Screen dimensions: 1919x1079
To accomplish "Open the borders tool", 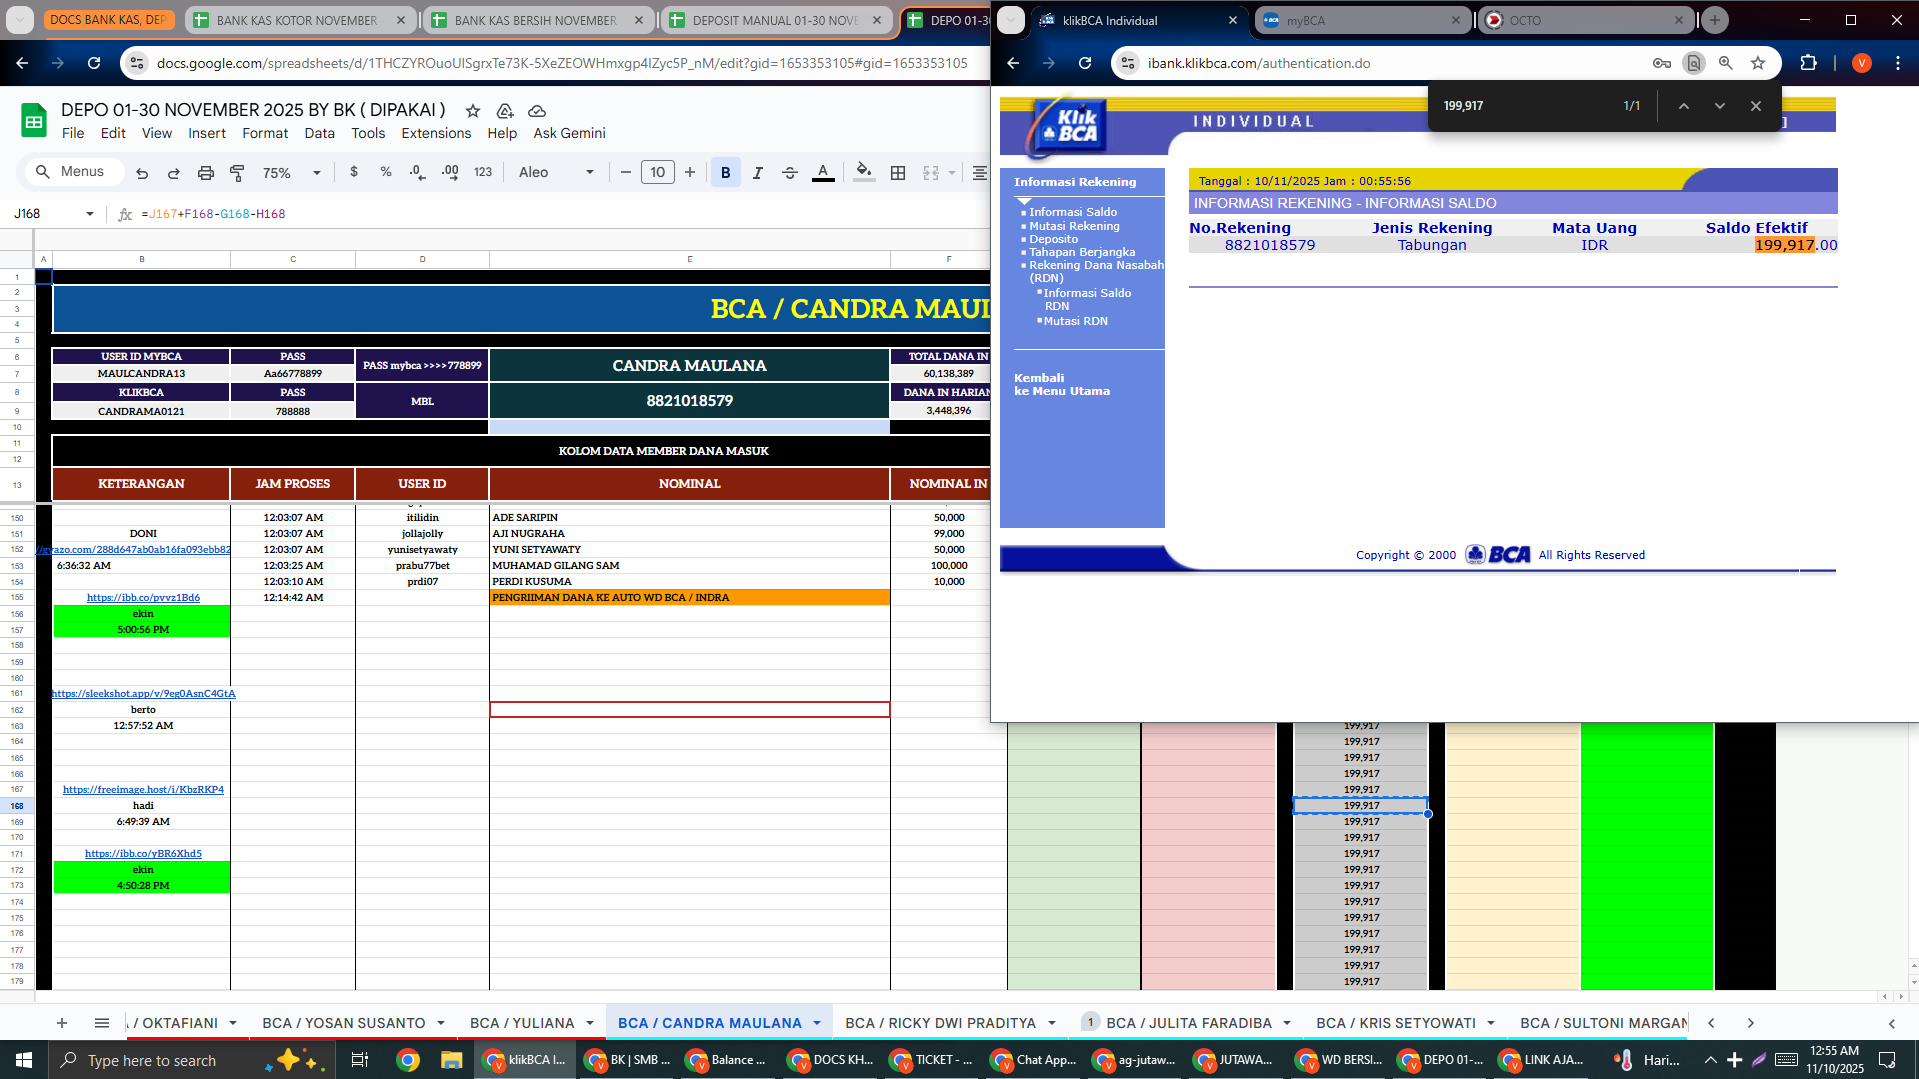I will (898, 173).
